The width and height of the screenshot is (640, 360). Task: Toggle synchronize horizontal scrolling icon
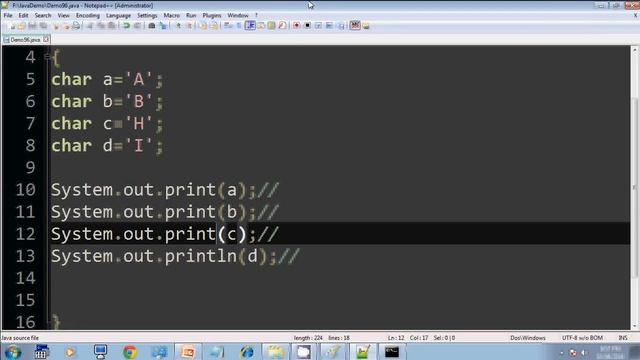(214, 26)
